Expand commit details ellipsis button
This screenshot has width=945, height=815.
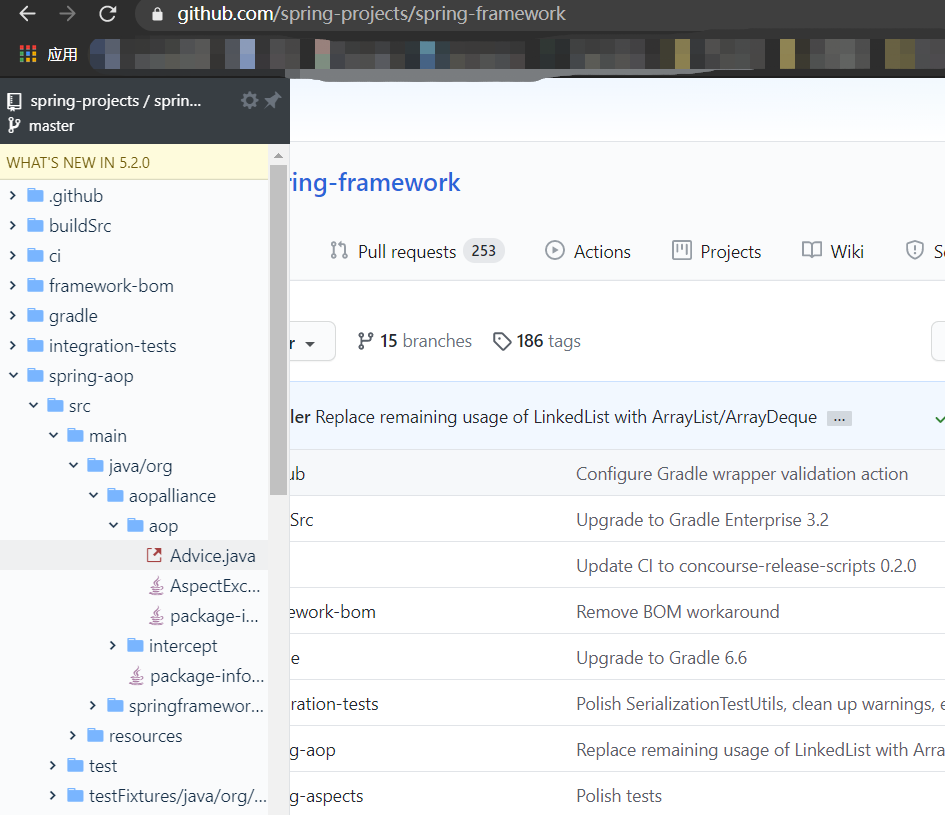[840, 418]
